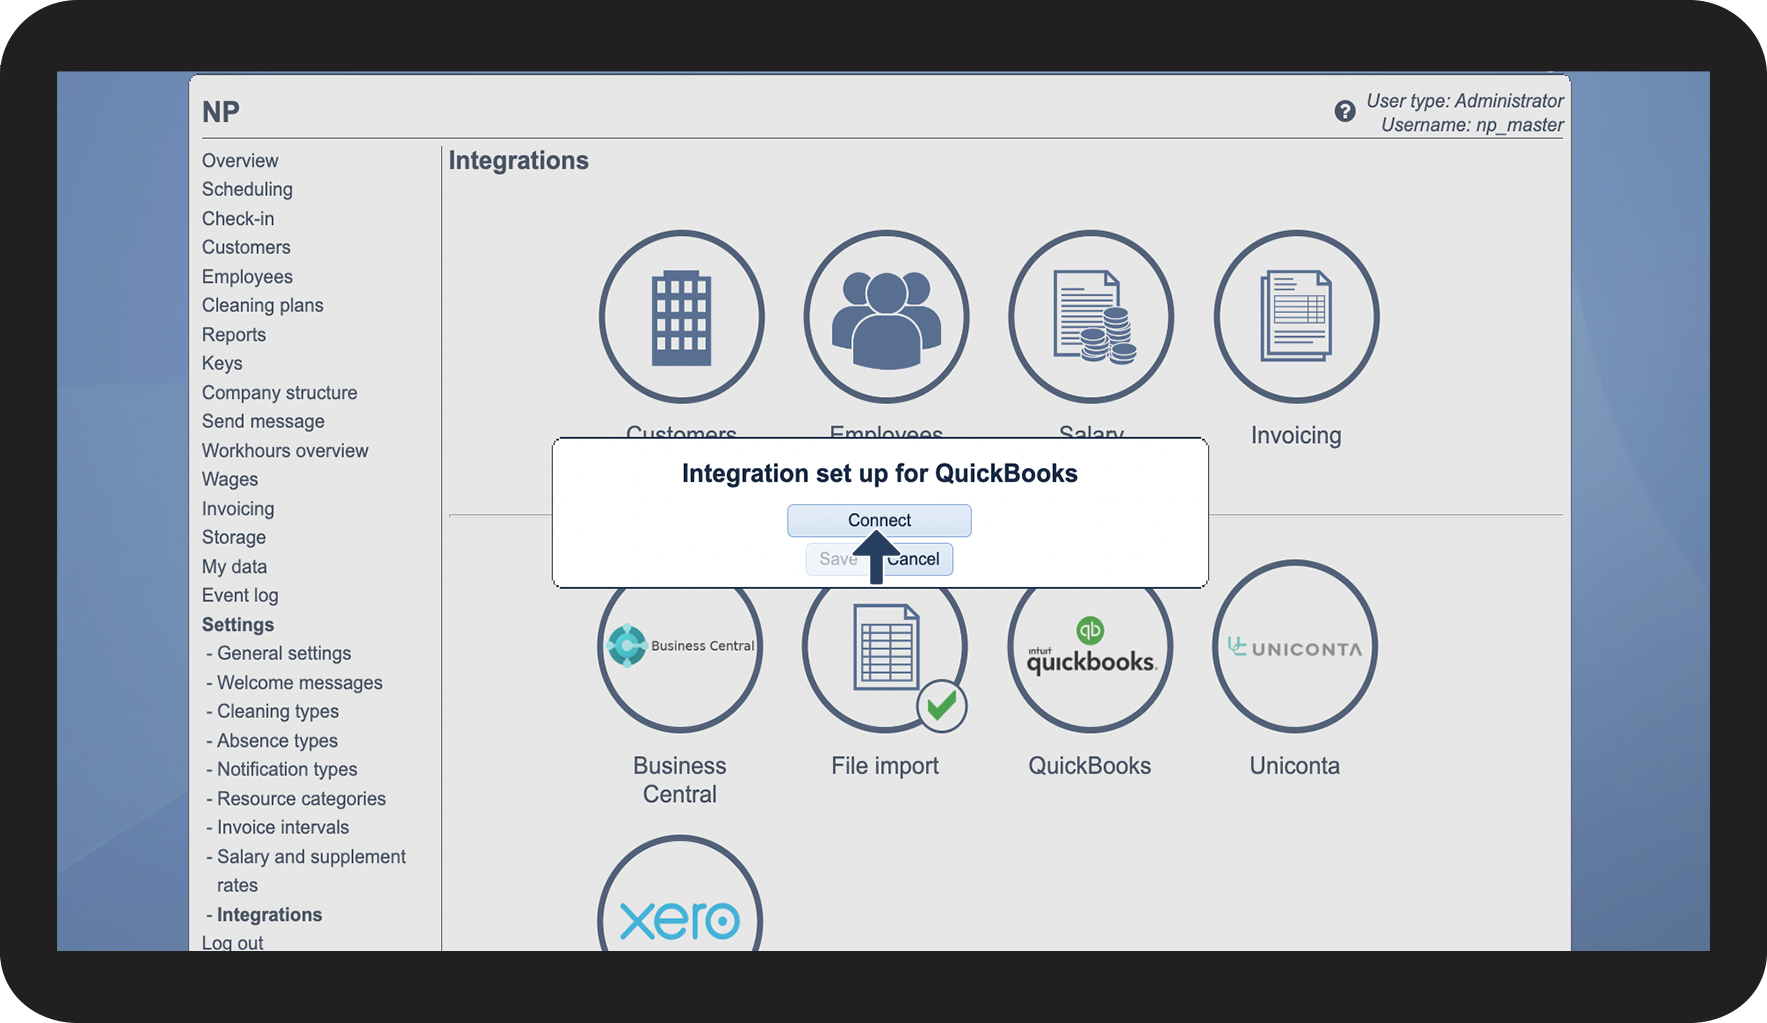Open Invoice intervals settings
The width and height of the screenshot is (1767, 1023).
point(283,828)
